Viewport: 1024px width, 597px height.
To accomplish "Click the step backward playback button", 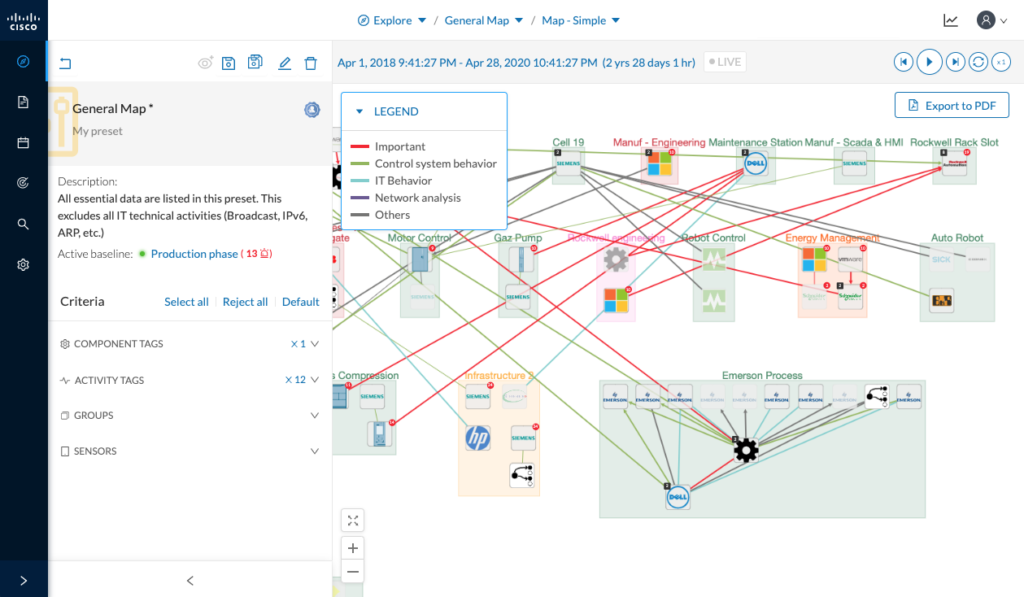I will coord(903,62).
